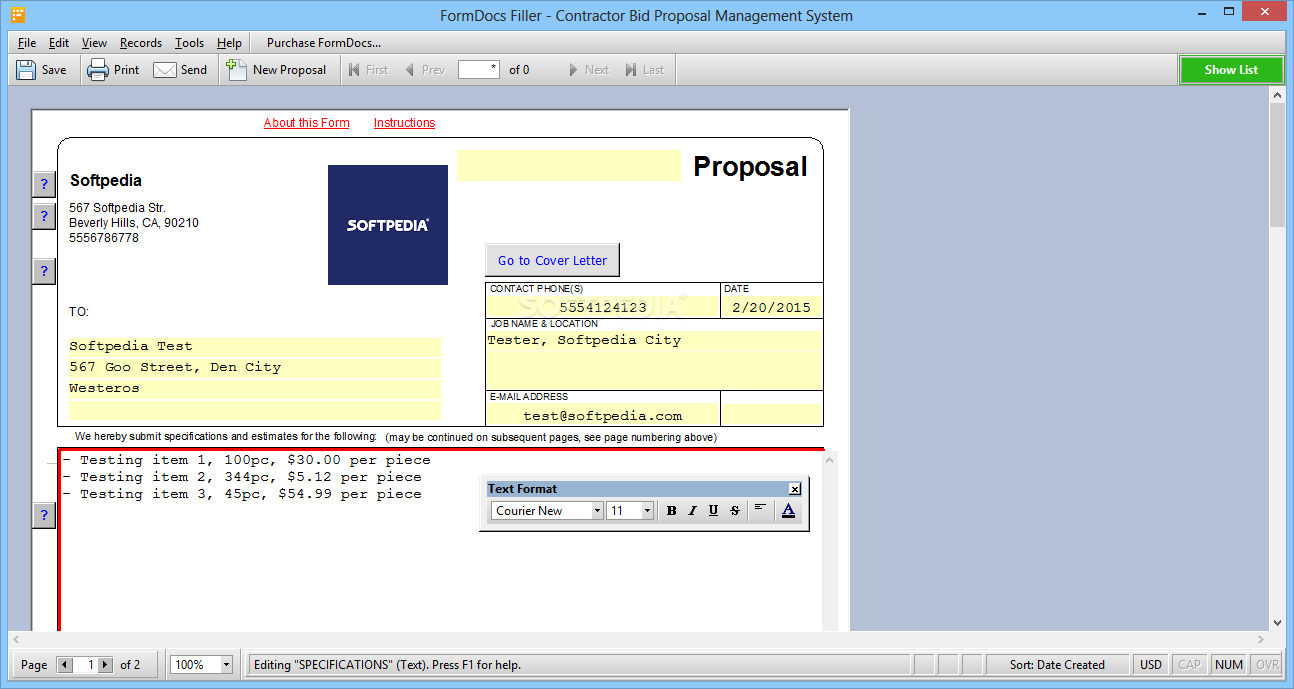Click the record number box in toolbar
1294x689 pixels.
[x=479, y=70]
